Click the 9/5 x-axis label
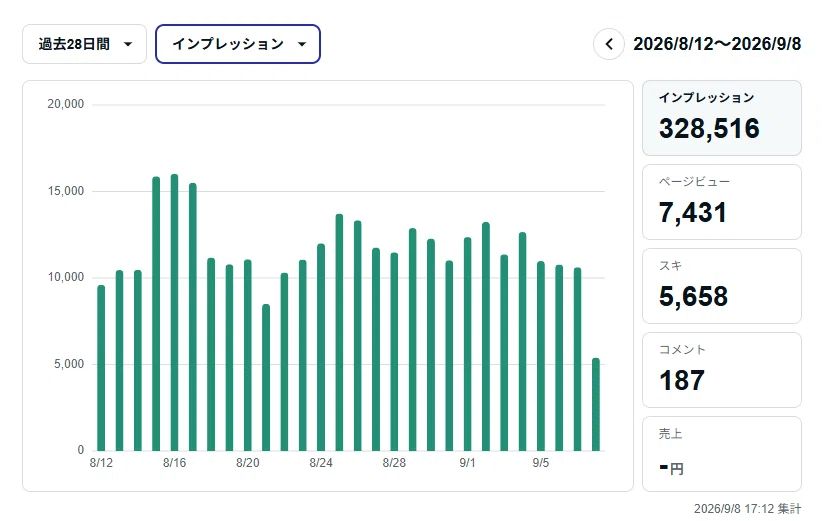The width and height of the screenshot is (824, 521). point(541,463)
